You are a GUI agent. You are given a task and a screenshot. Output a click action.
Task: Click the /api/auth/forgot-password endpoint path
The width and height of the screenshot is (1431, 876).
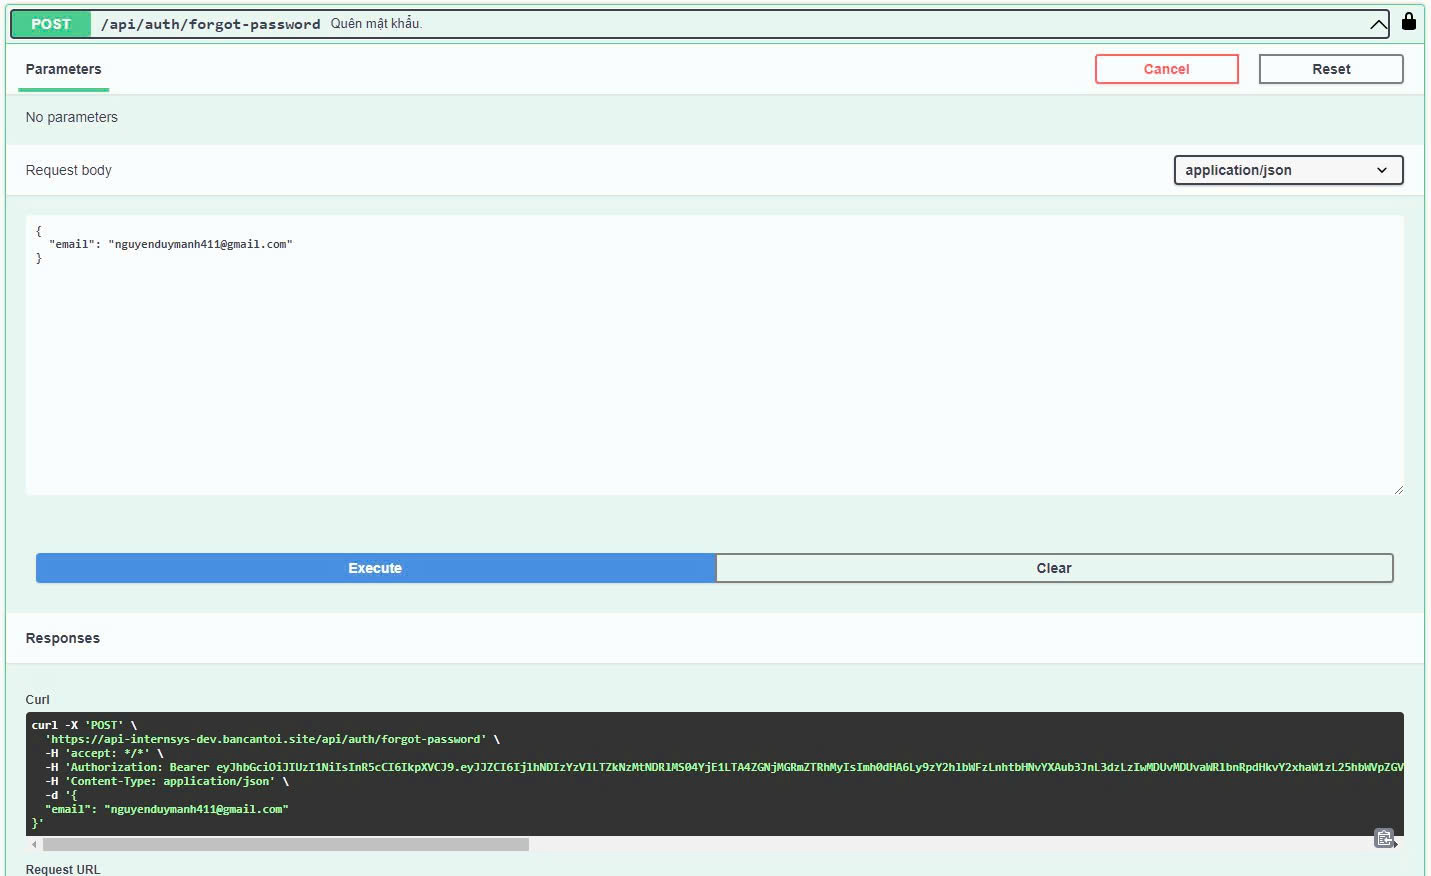click(210, 24)
